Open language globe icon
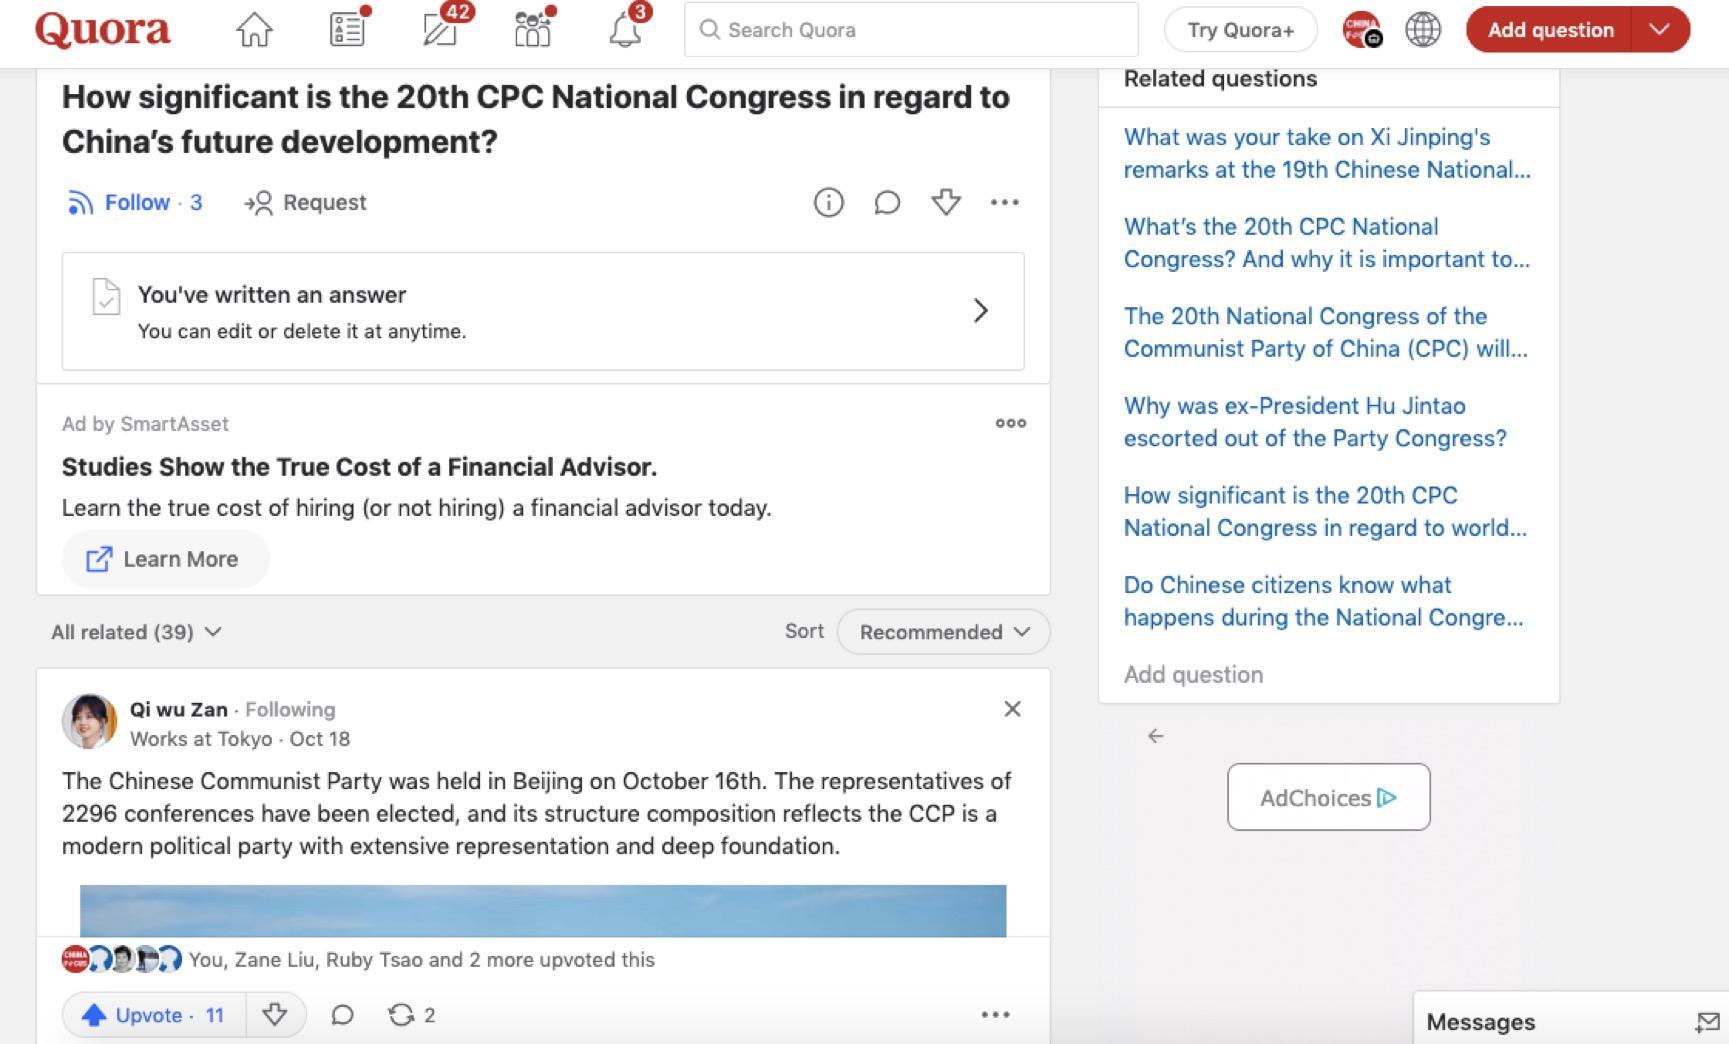This screenshot has height=1044, width=1729. 1422,30
